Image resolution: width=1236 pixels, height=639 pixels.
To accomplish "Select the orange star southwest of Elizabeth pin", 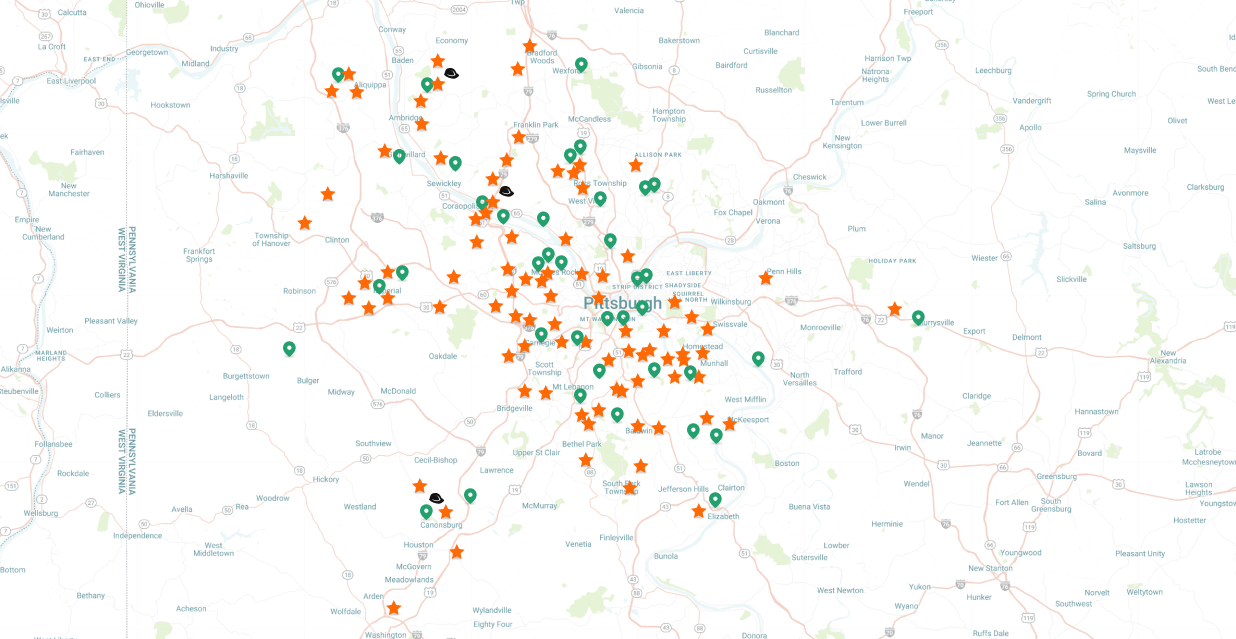I will click(x=699, y=511).
